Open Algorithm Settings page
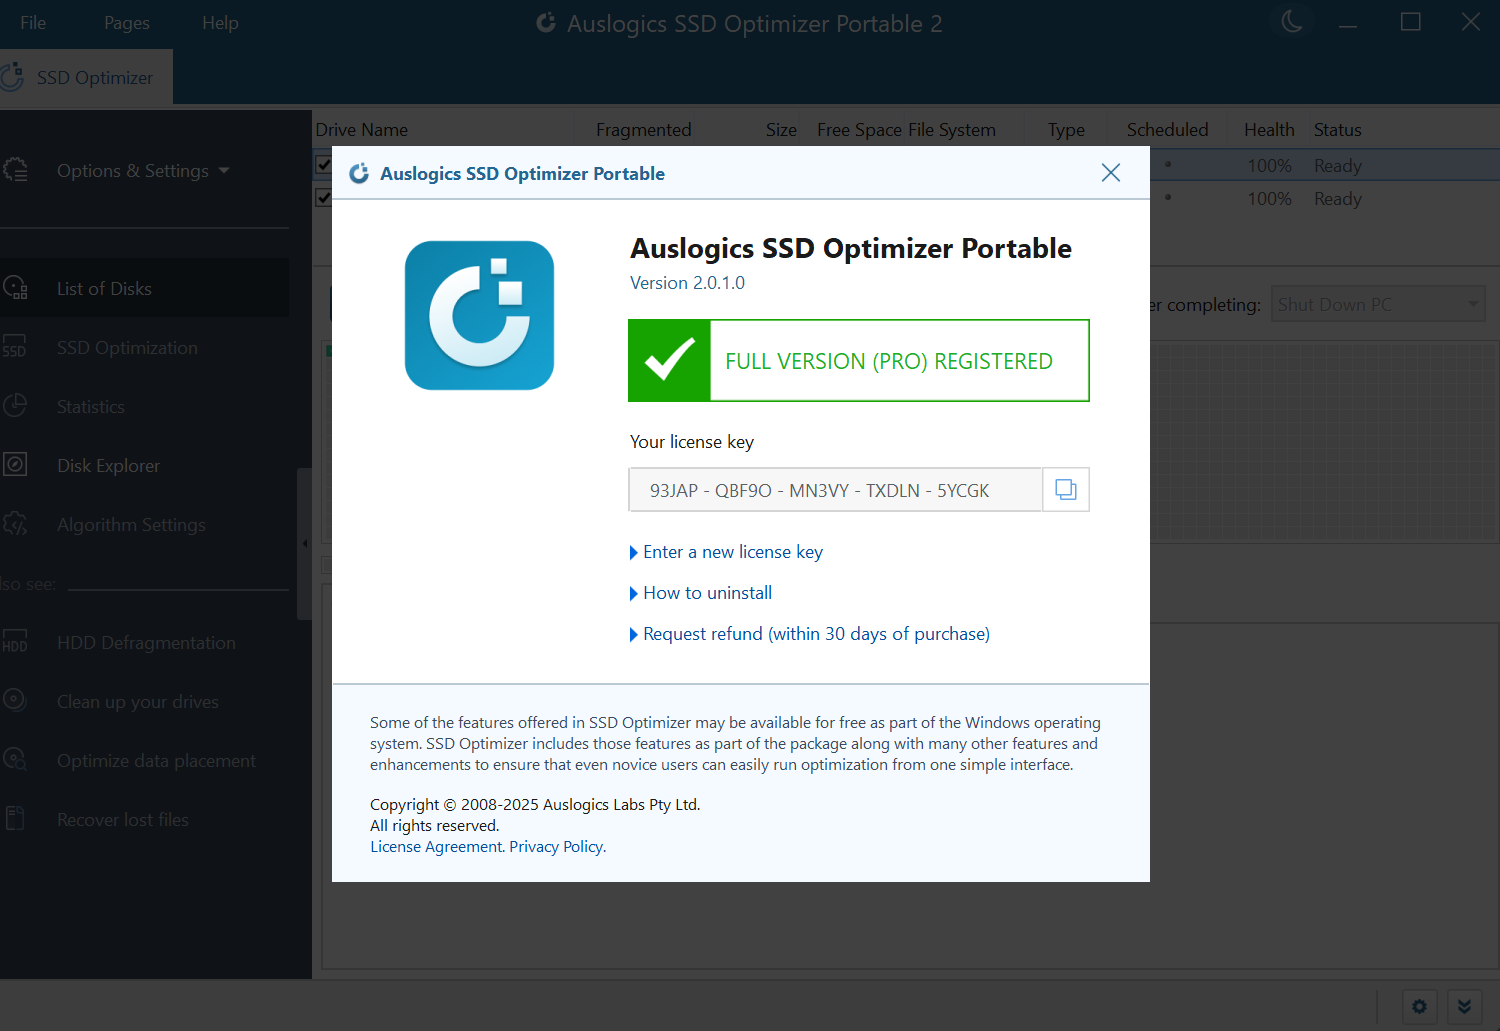This screenshot has height=1031, width=1500. 131,524
